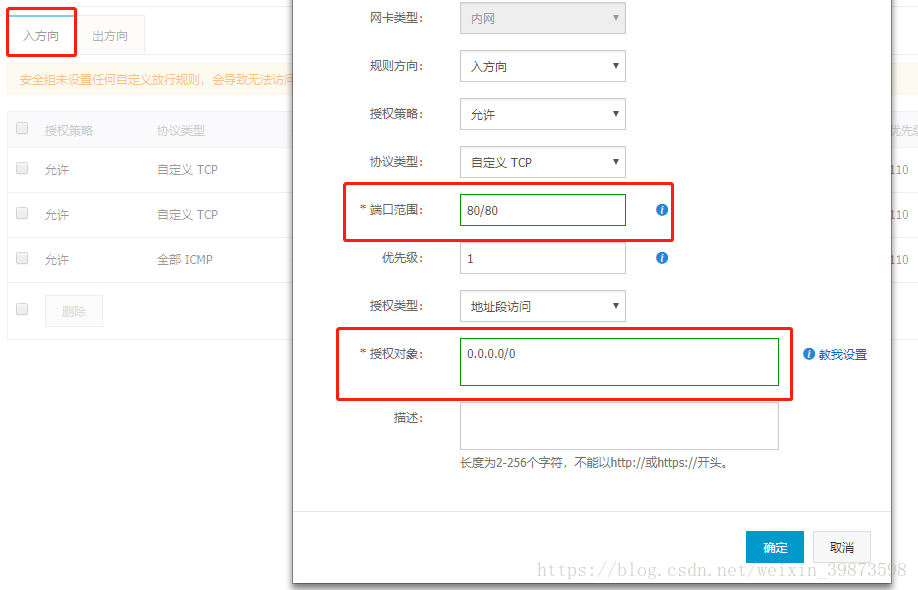Click info icon beside 优先级 field
Viewport: 918px width, 590px height.
point(662,258)
